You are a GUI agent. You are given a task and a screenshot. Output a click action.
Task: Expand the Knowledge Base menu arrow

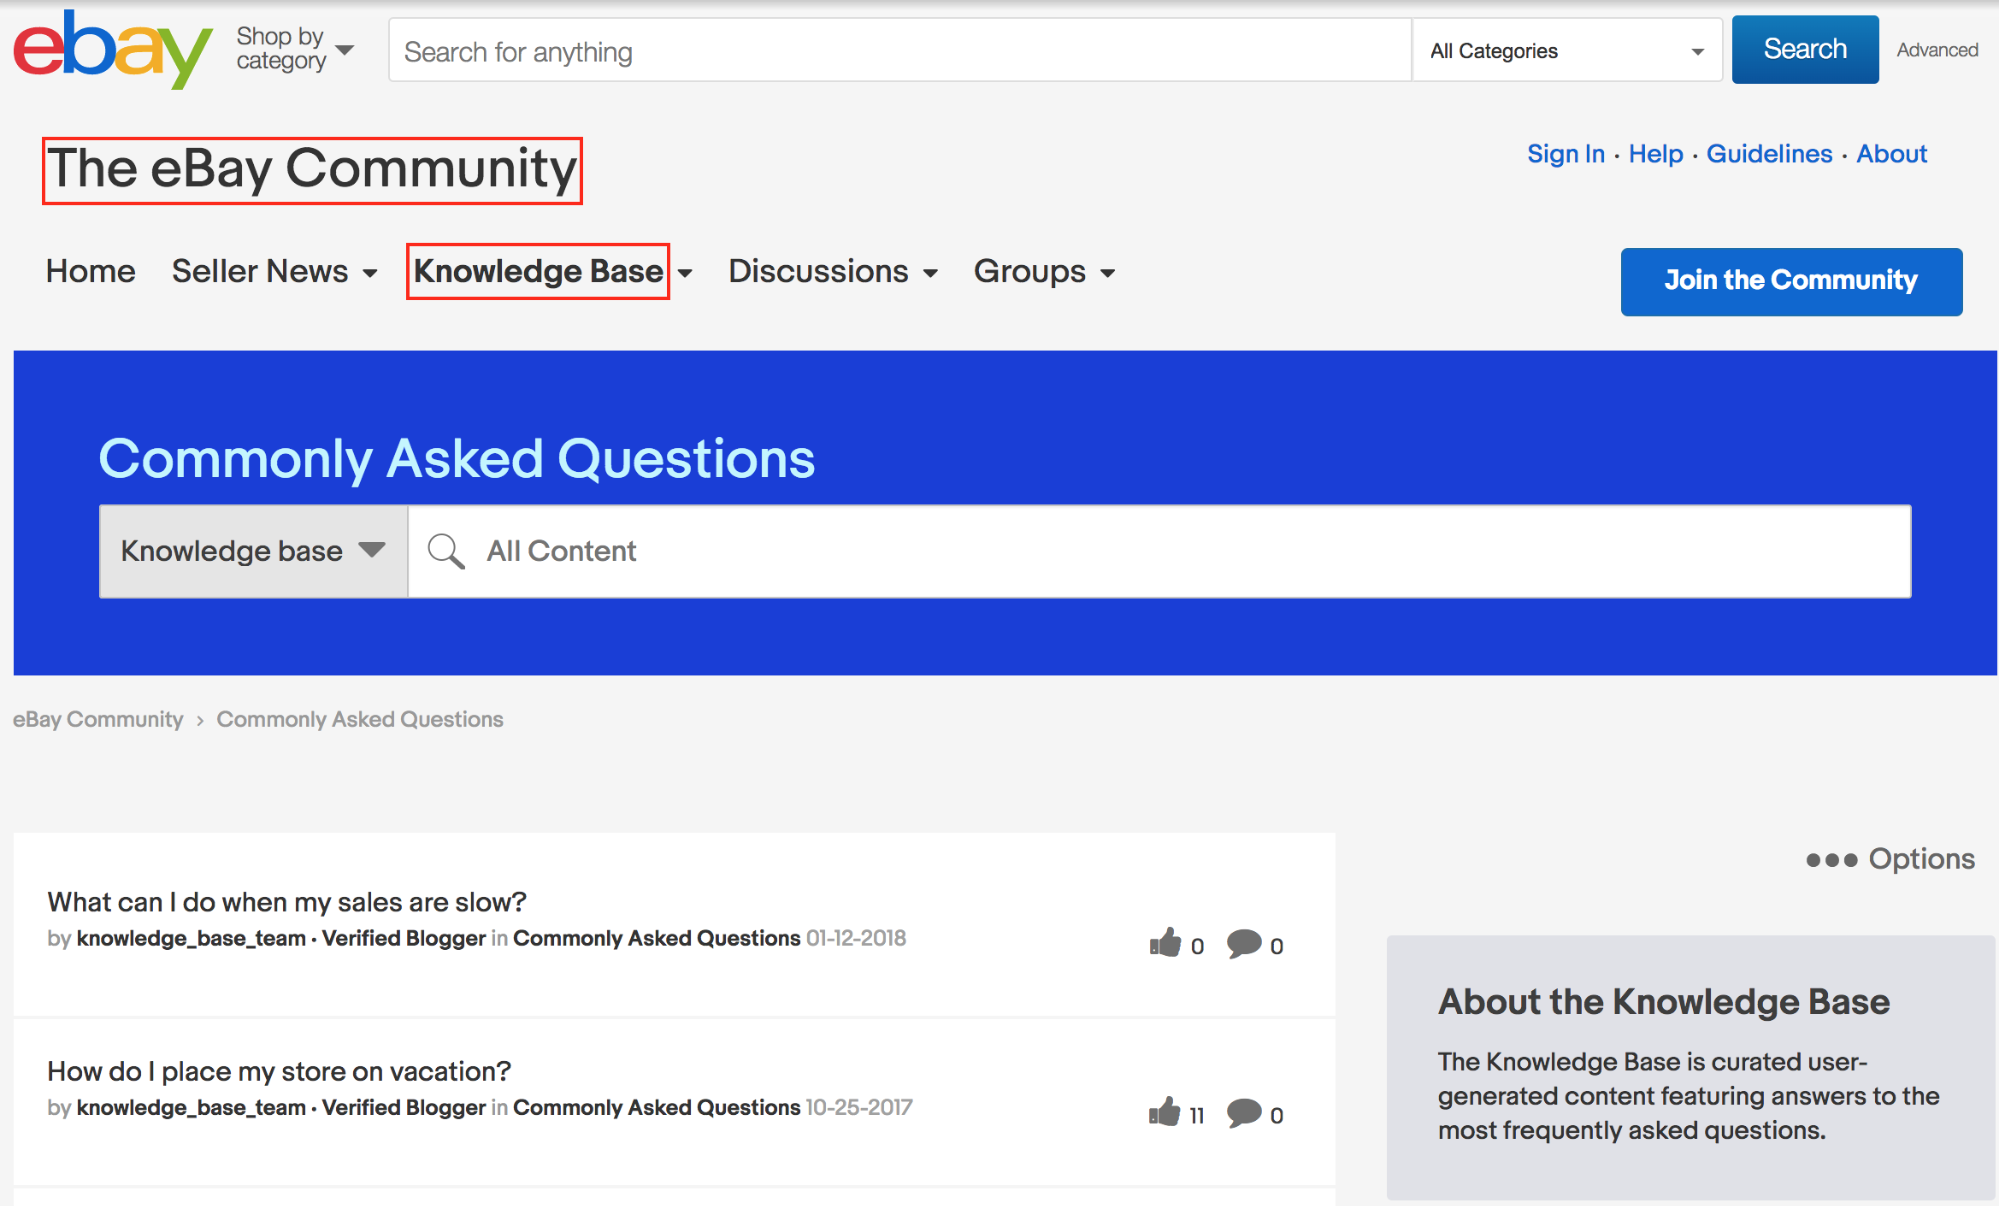685,273
